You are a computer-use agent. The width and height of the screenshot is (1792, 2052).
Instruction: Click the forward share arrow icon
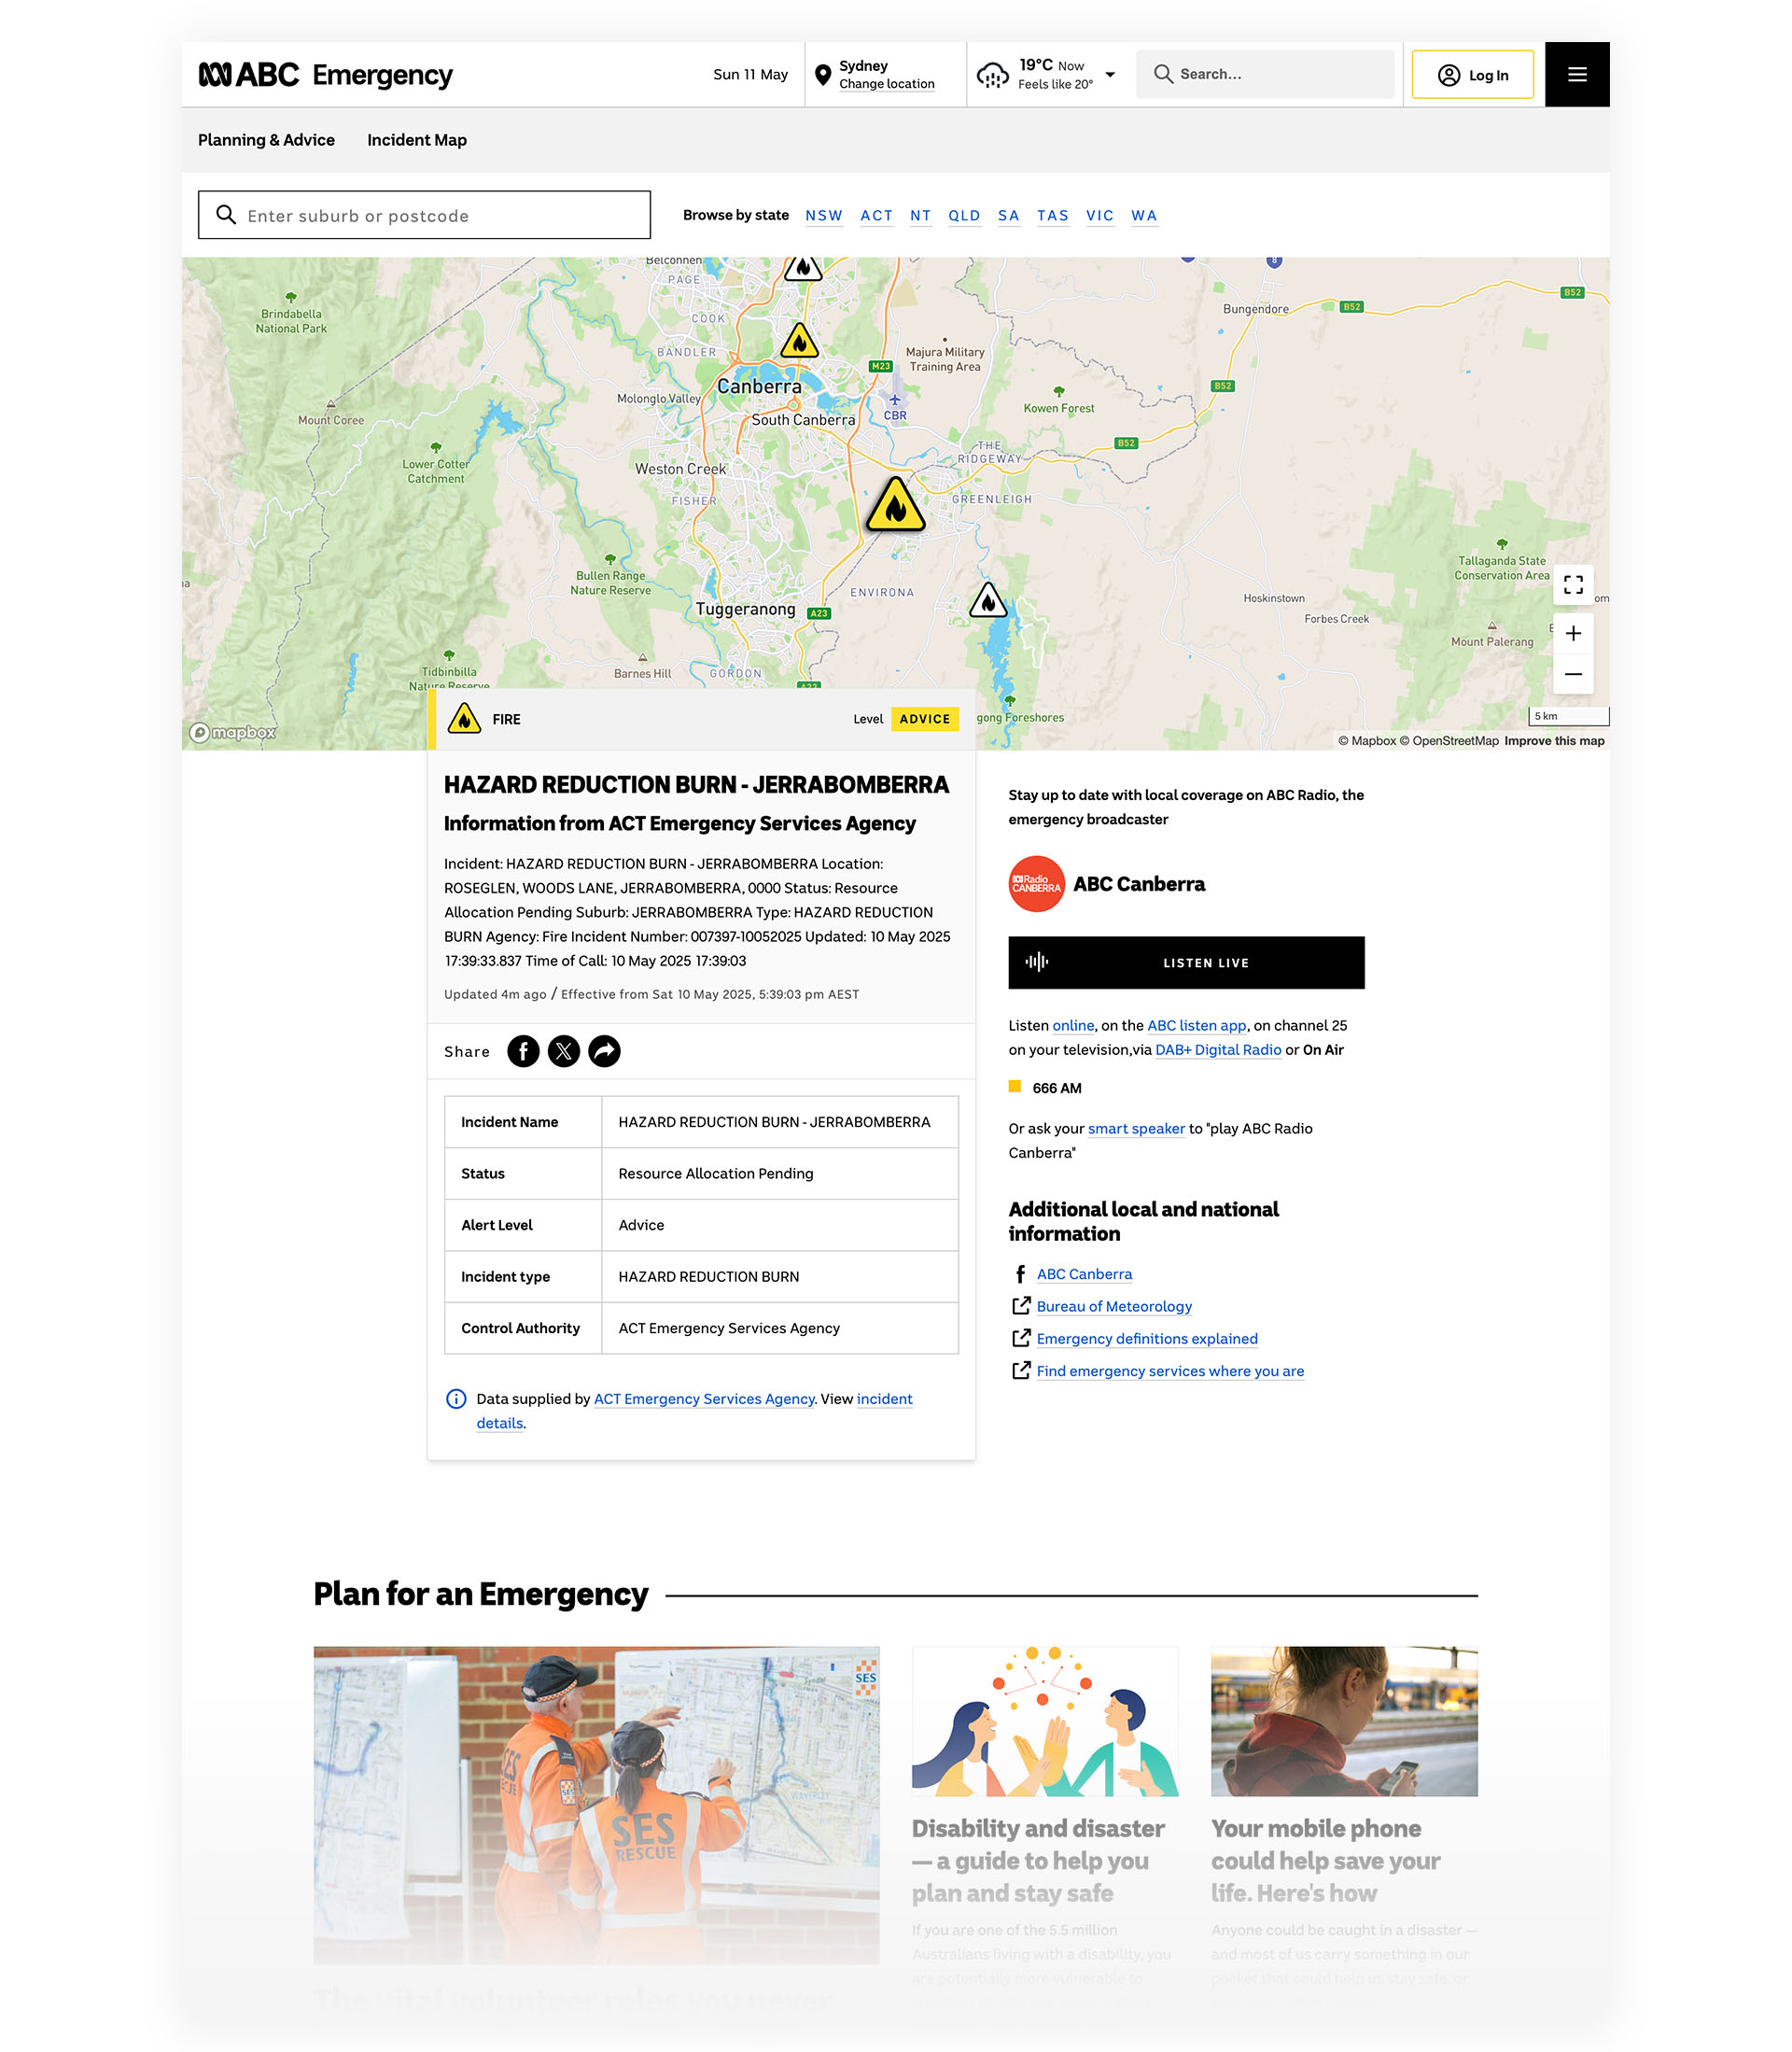point(604,1051)
